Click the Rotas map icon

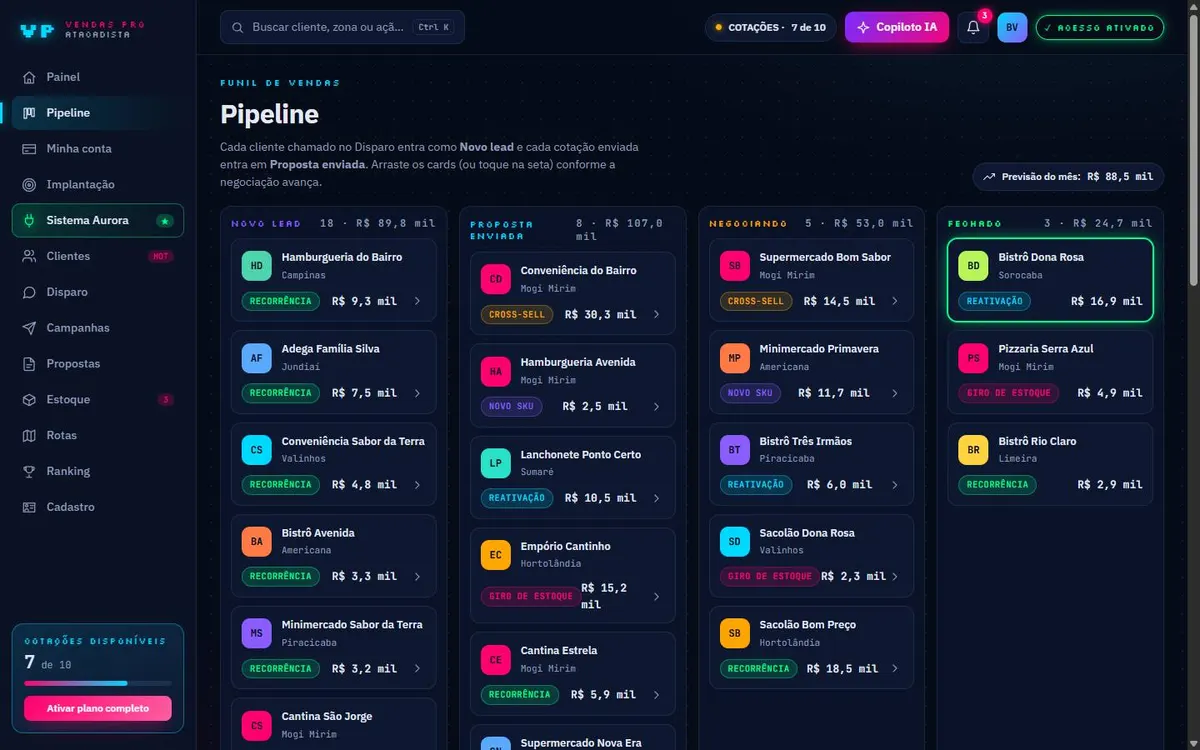[x=28, y=436]
